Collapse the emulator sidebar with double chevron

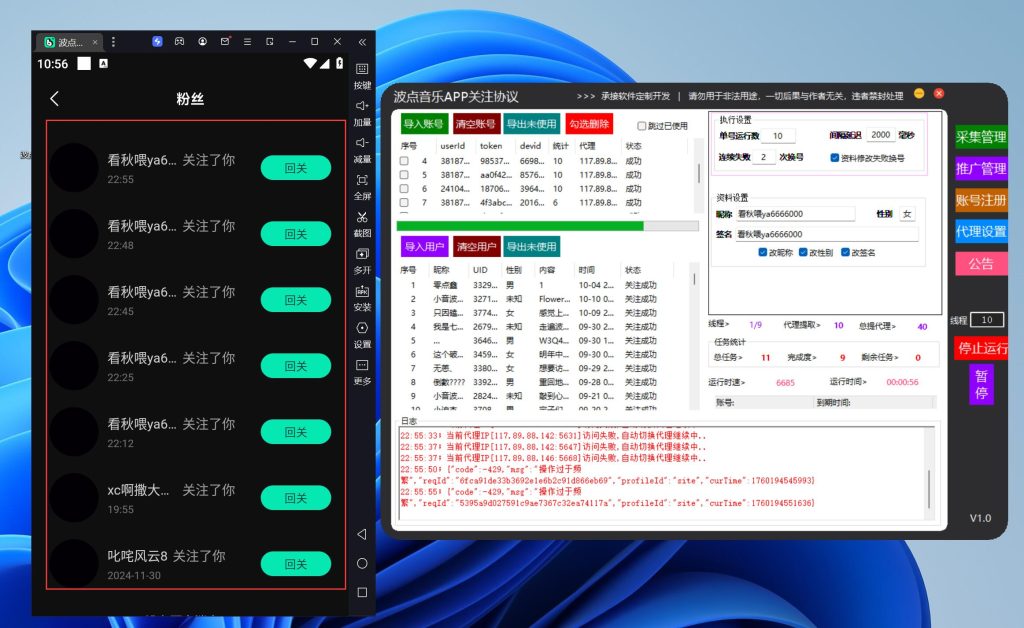coord(362,42)
